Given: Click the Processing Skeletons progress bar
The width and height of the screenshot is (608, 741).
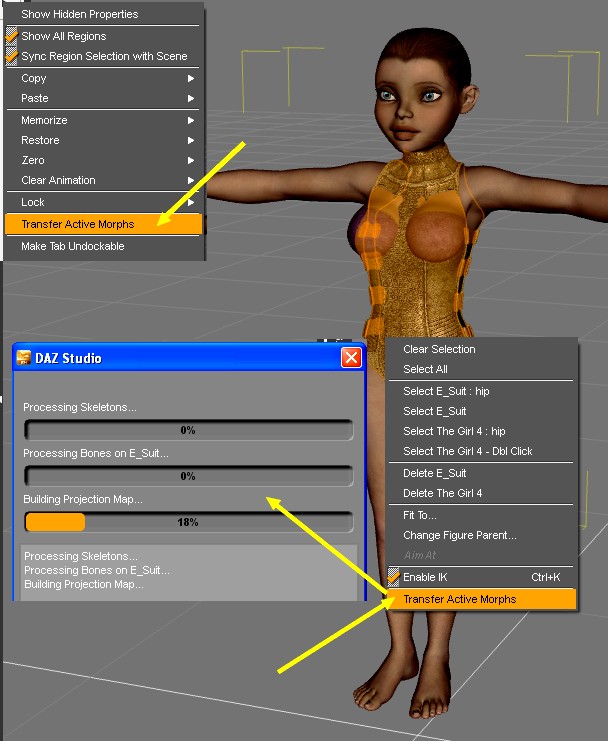Looking at the screenshot, I should pos(188,430).
